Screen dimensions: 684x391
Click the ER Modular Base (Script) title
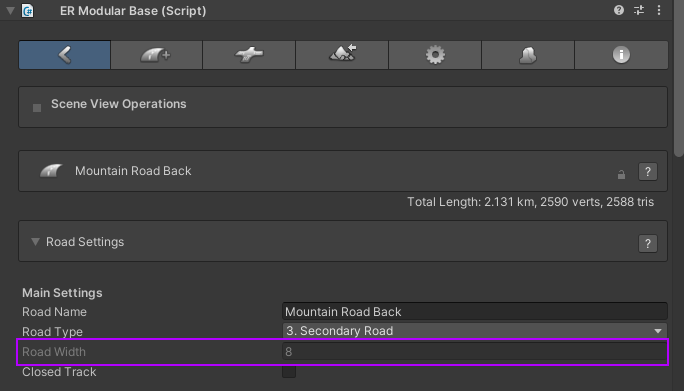coord(133,10)
